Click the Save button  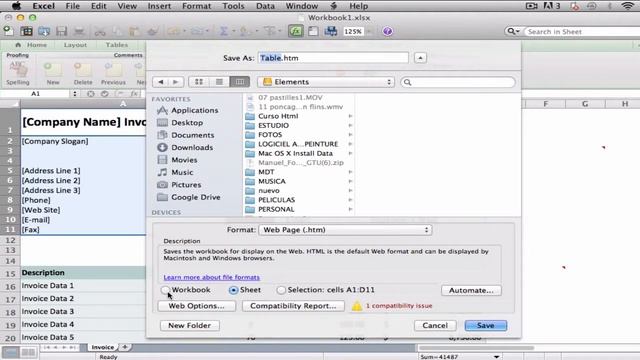click(x=486, y=325)
